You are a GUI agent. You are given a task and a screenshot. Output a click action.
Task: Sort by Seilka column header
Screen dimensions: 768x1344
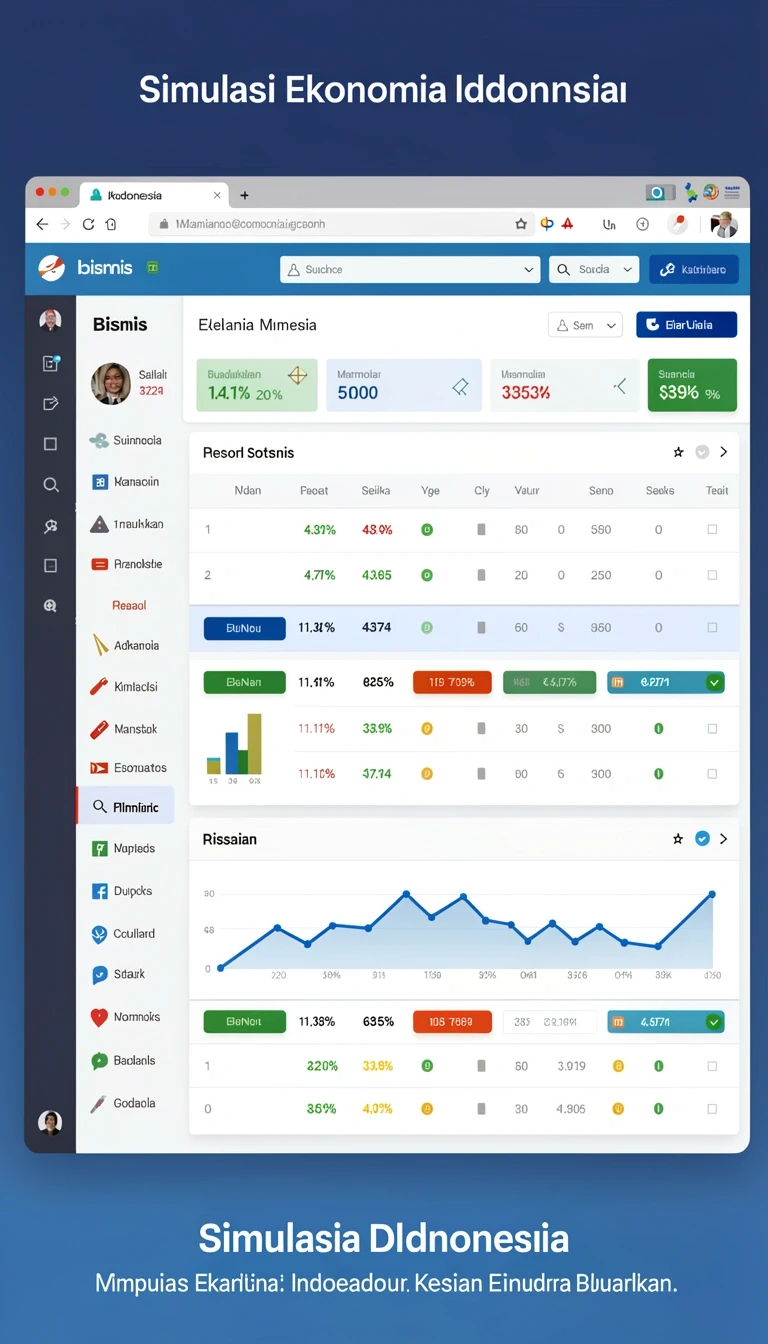[x=376, y=491]
